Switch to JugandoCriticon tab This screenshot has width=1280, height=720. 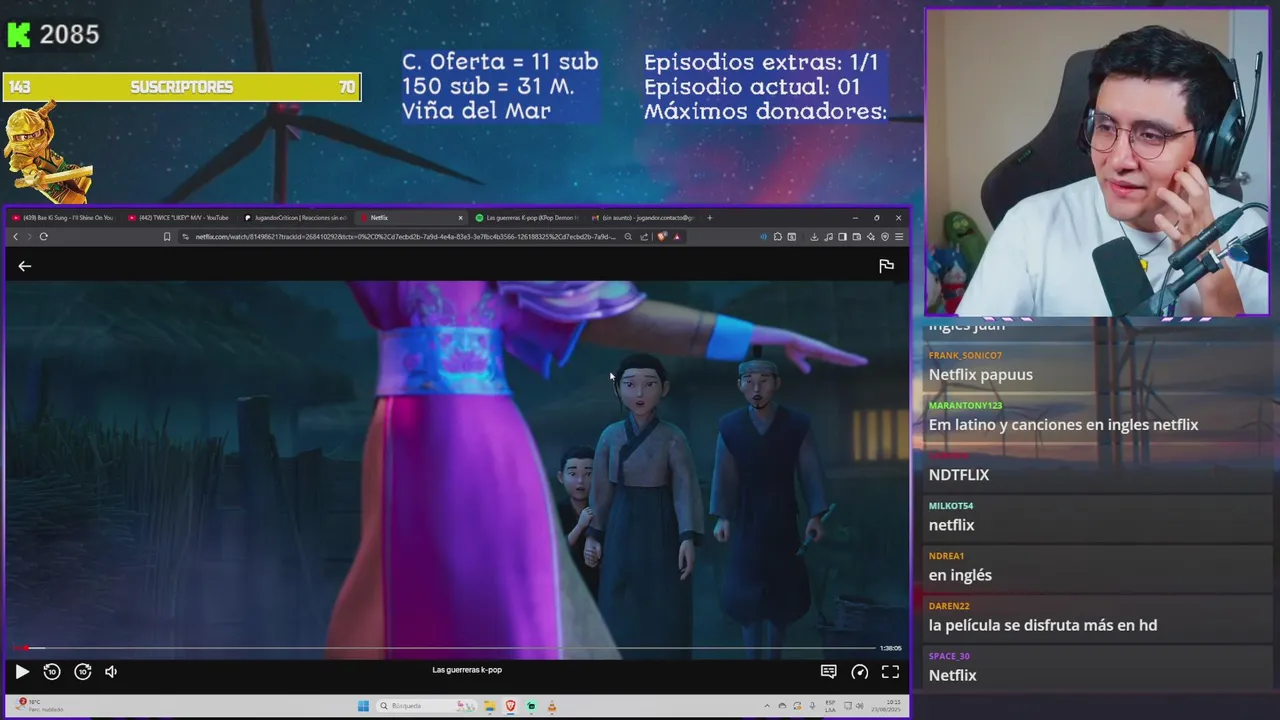click(x=296, y=217)
